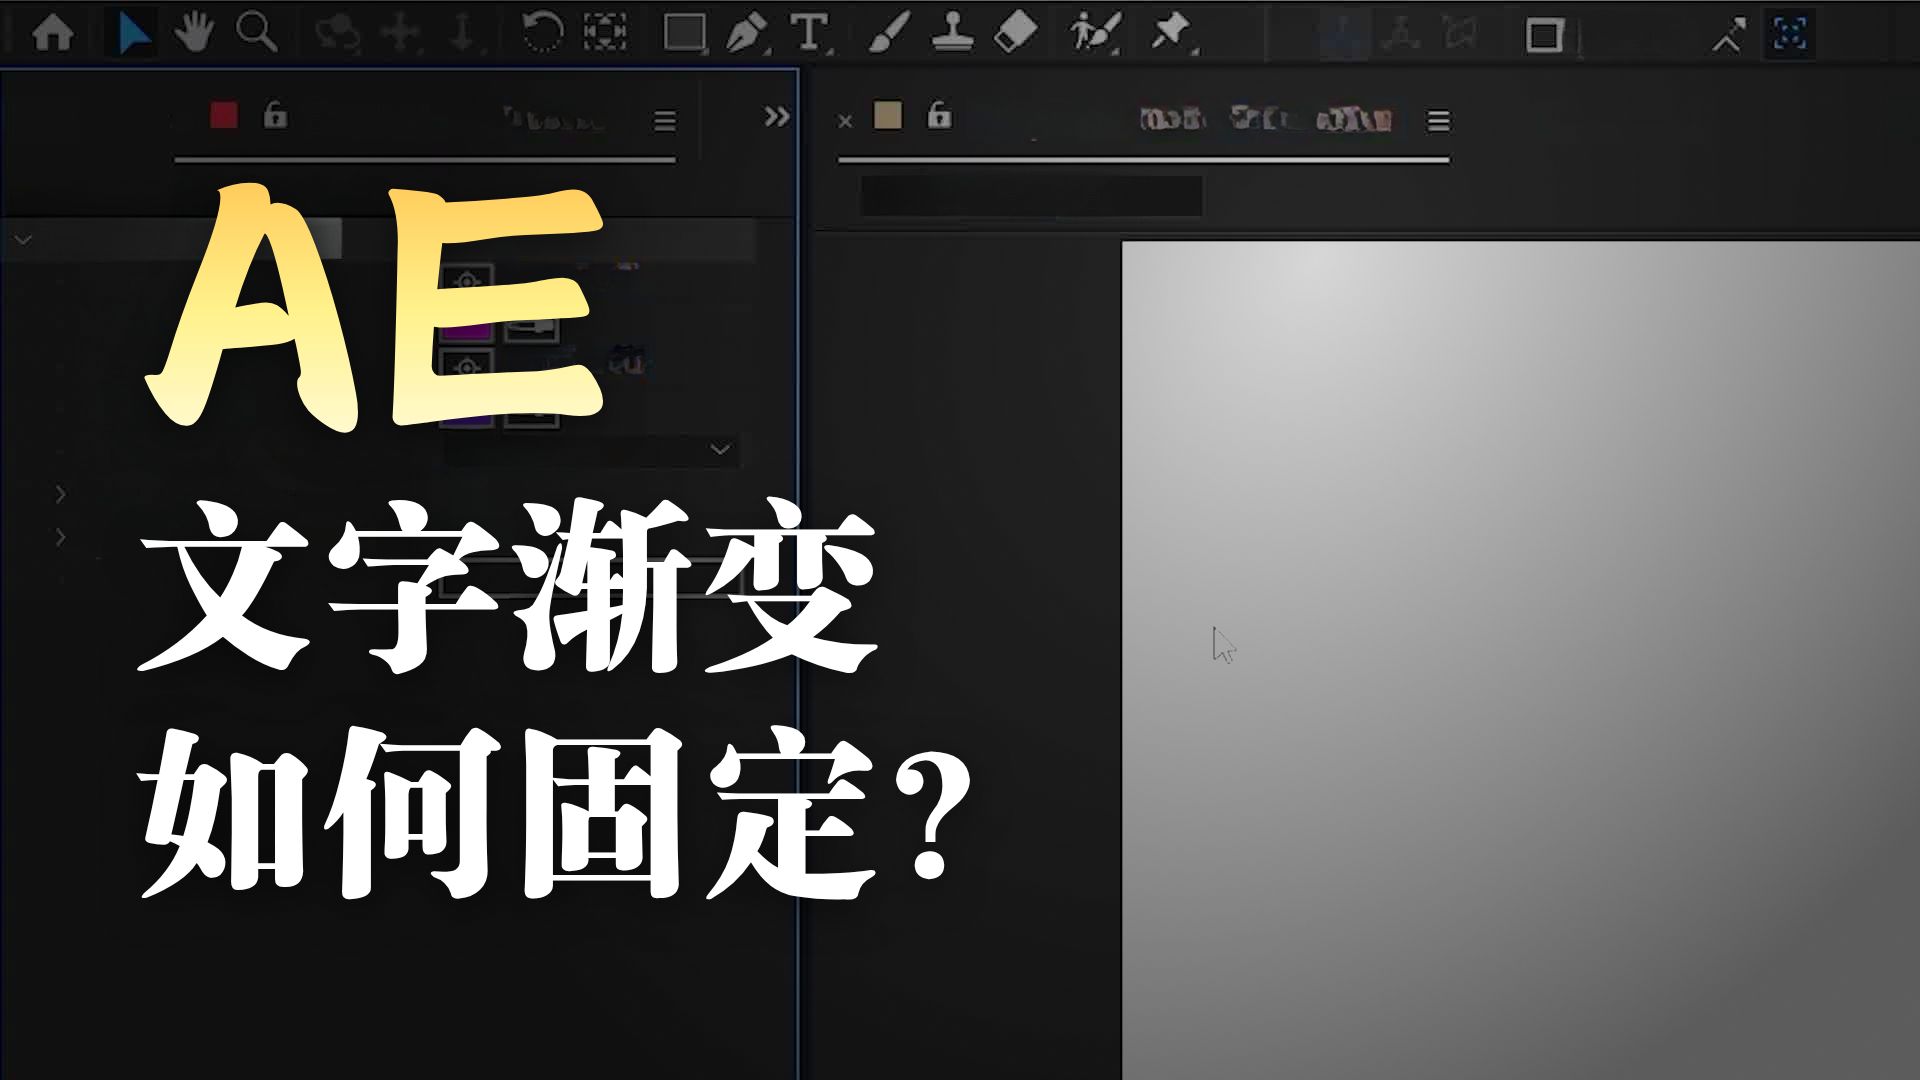Click the red label color swatch
Viewport: 1920px width, 1080px height.
[x=224, y=115]
